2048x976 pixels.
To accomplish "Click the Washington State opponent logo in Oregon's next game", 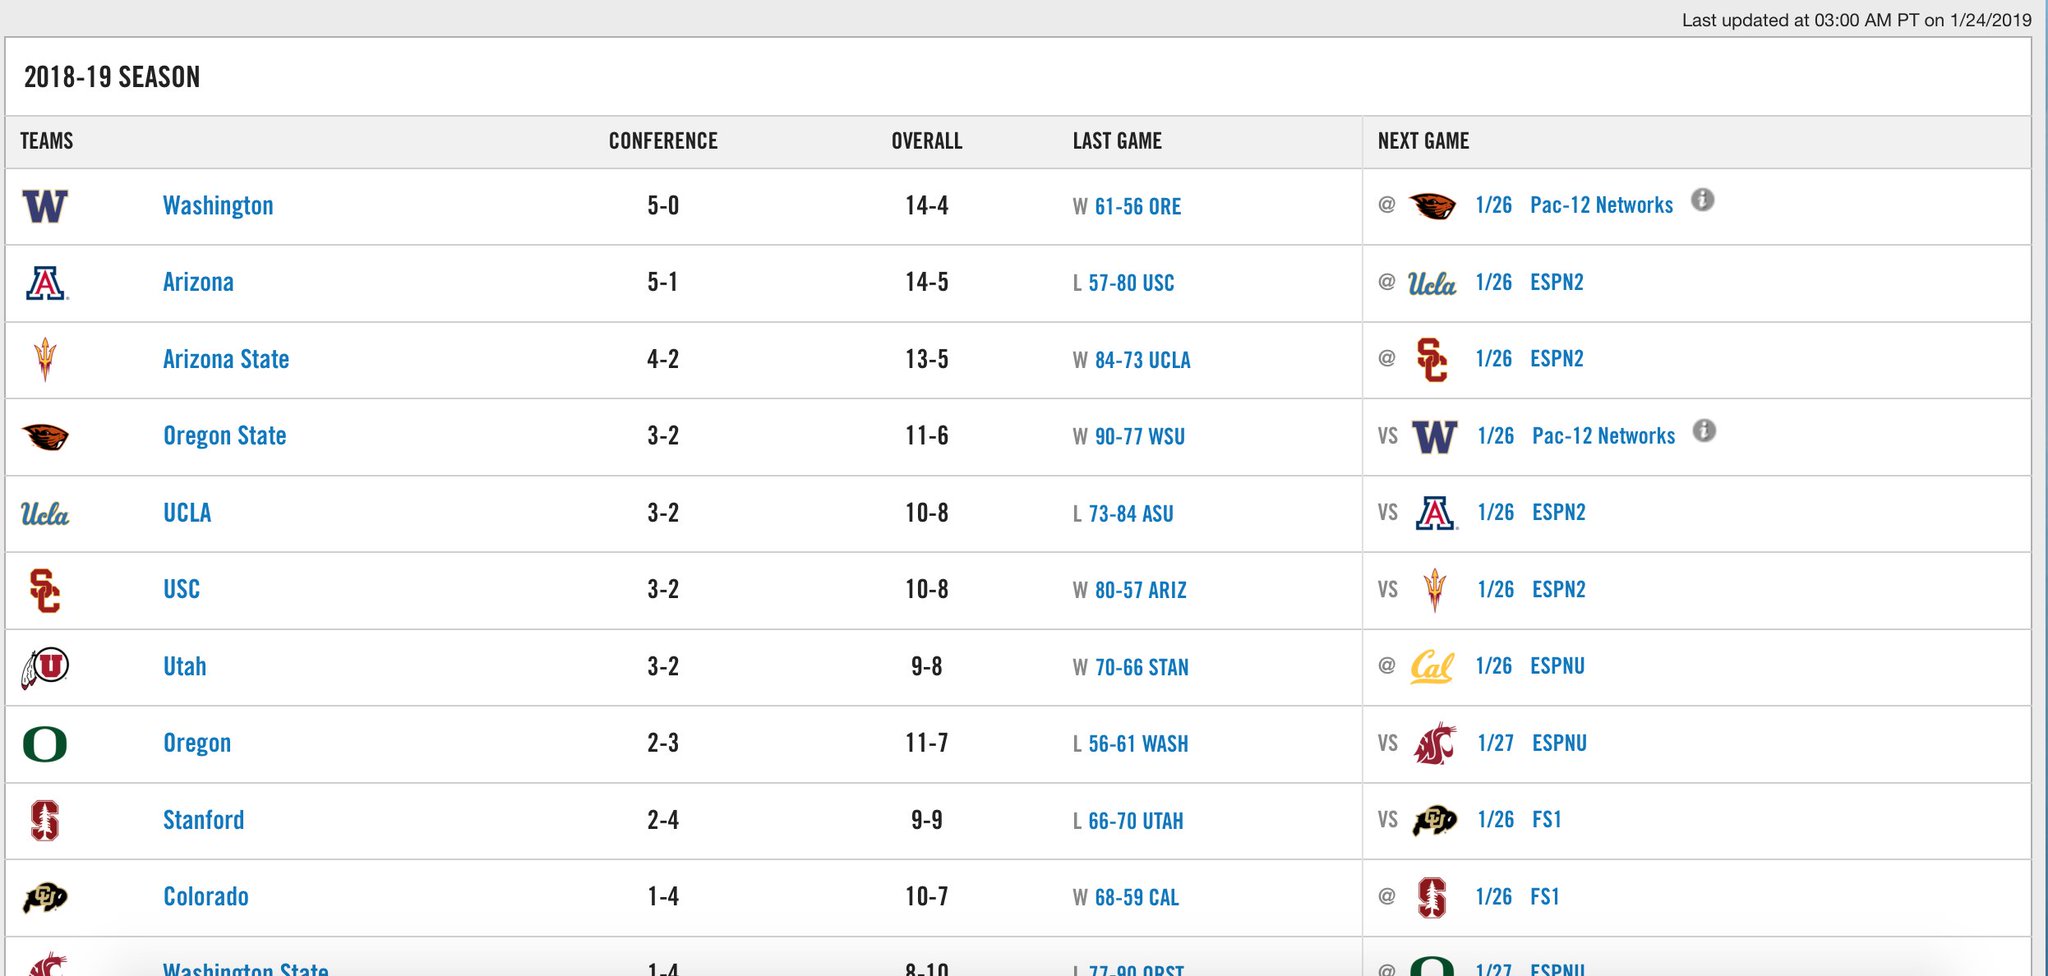I will [x=1435, y=744].
